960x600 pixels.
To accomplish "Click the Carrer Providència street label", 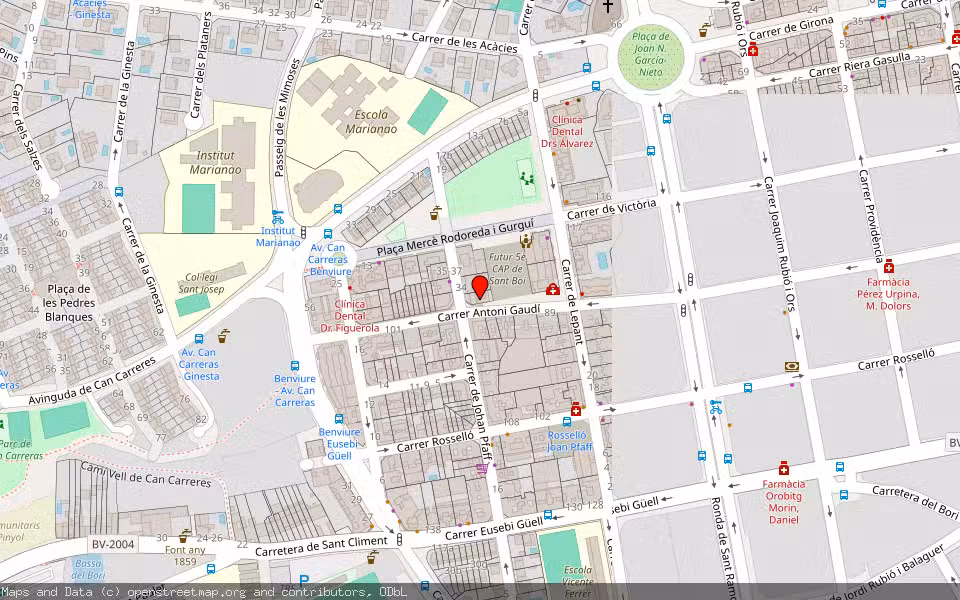I will pos(871,216).
